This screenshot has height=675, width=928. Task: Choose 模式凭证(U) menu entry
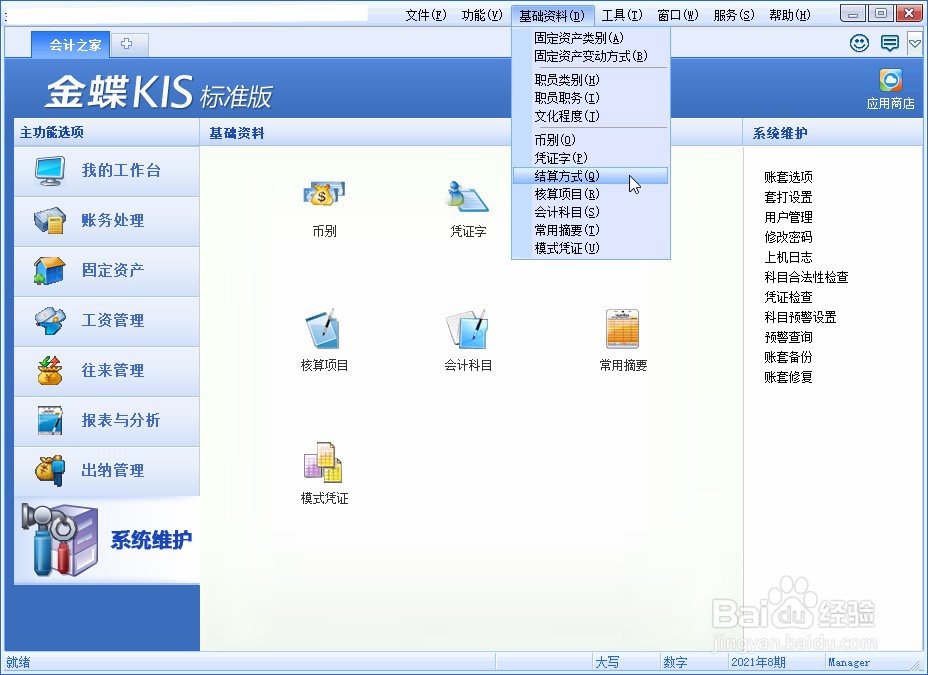(591, 248)
